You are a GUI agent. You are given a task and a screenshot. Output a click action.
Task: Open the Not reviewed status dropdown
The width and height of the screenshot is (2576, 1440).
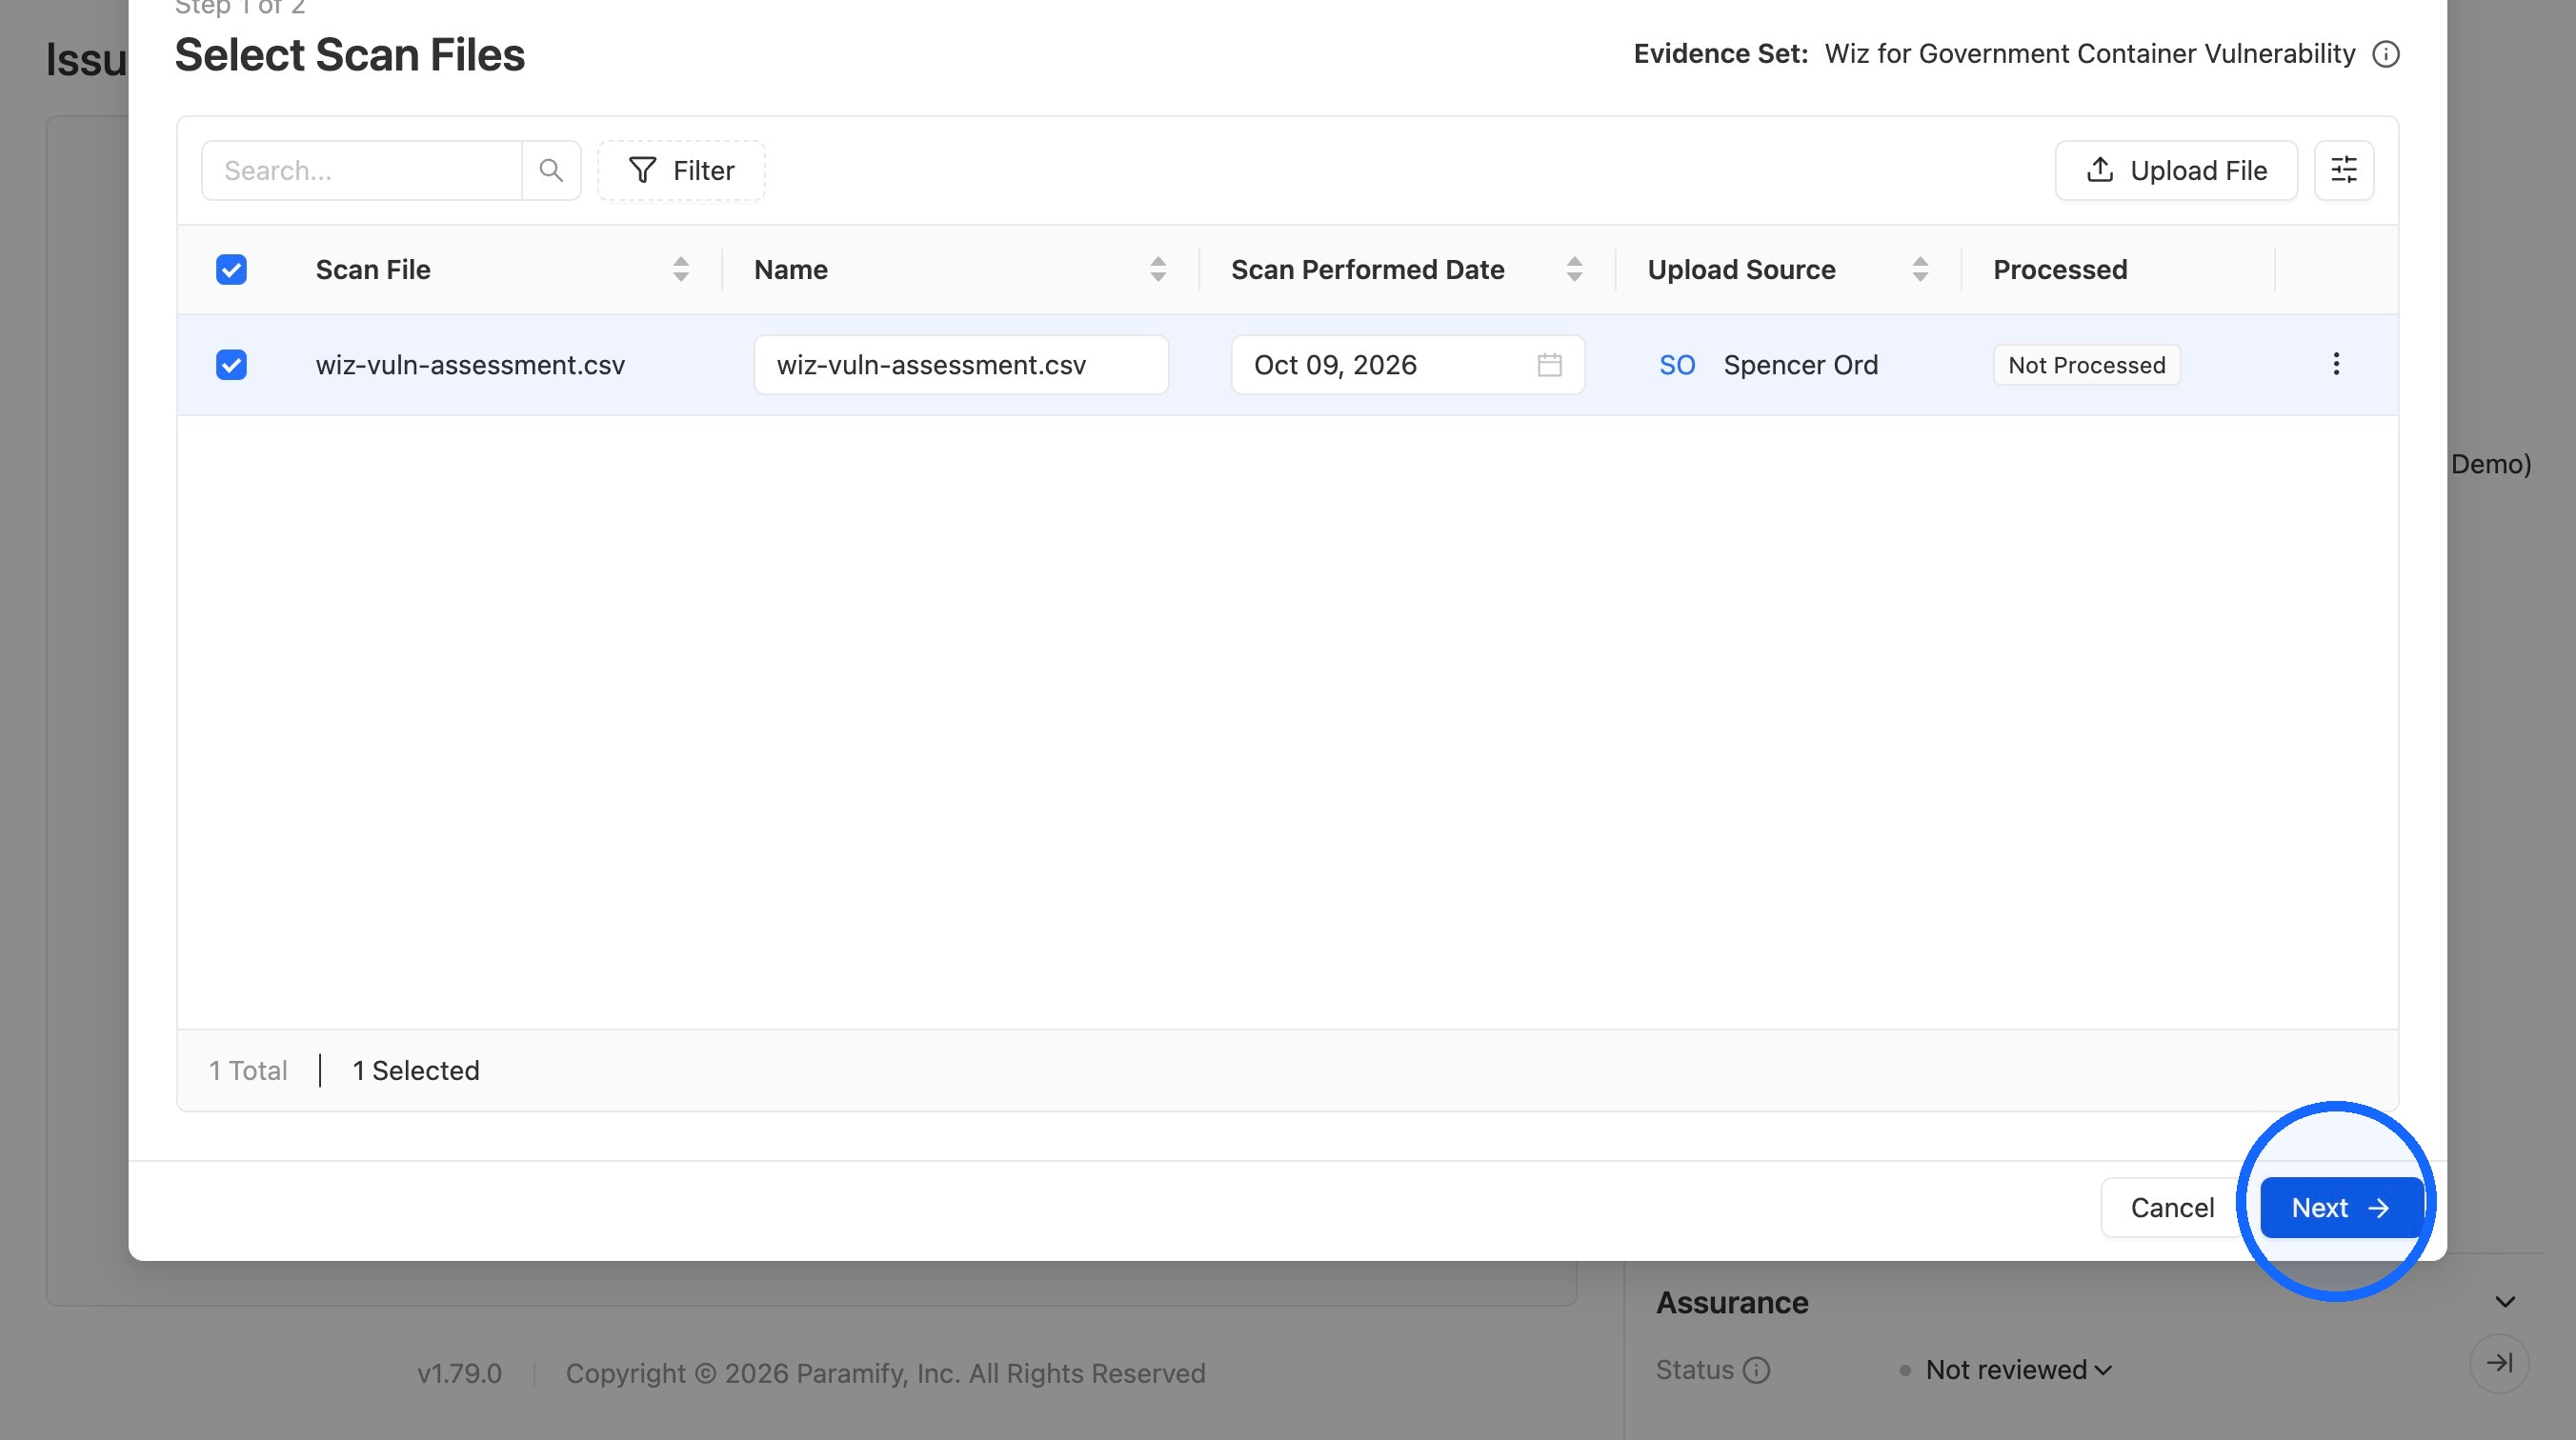pyautogui.click(x=2018, y=1370)
